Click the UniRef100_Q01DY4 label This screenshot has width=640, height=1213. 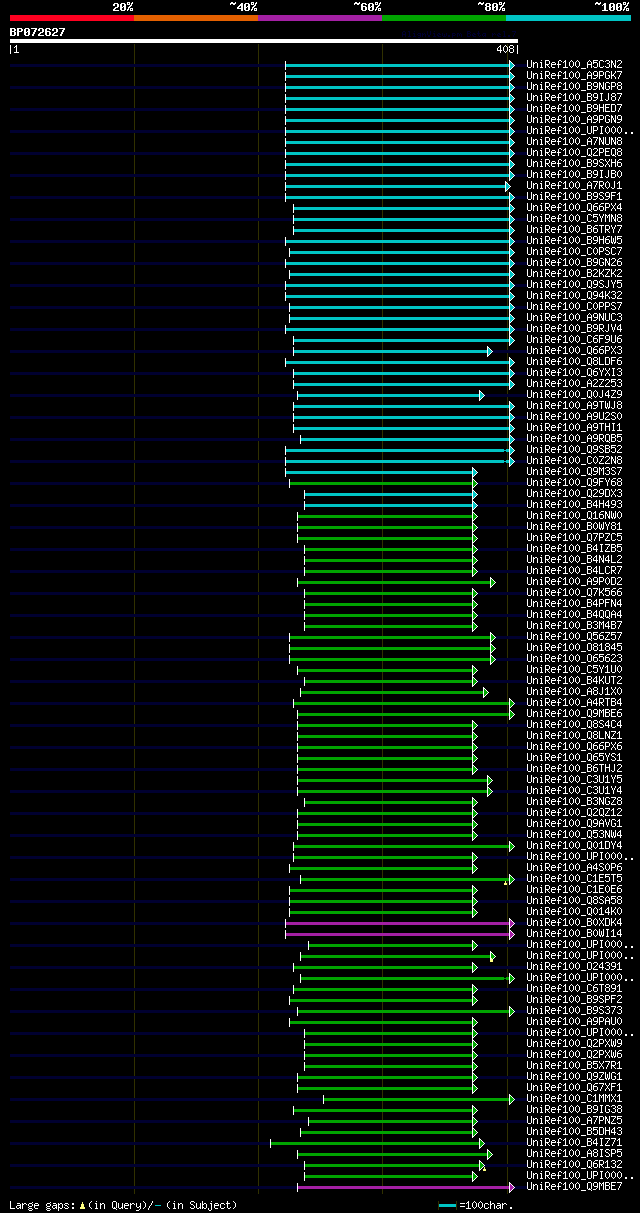(x=574, y=845)
